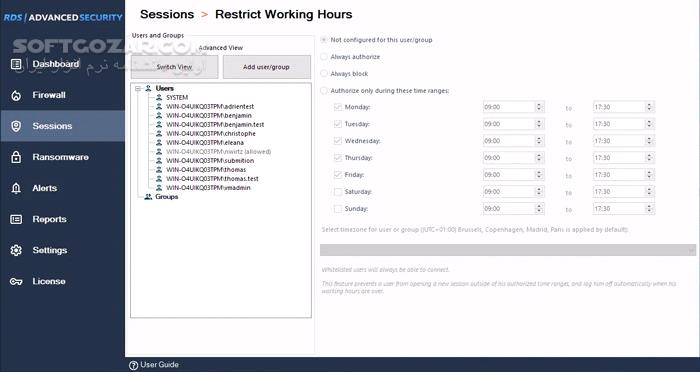The height and width of the screenshot is (372, 700).
Task: Click Wednesday end time spinner arrows
Action: pyautogui.click(x=649, y=141)
